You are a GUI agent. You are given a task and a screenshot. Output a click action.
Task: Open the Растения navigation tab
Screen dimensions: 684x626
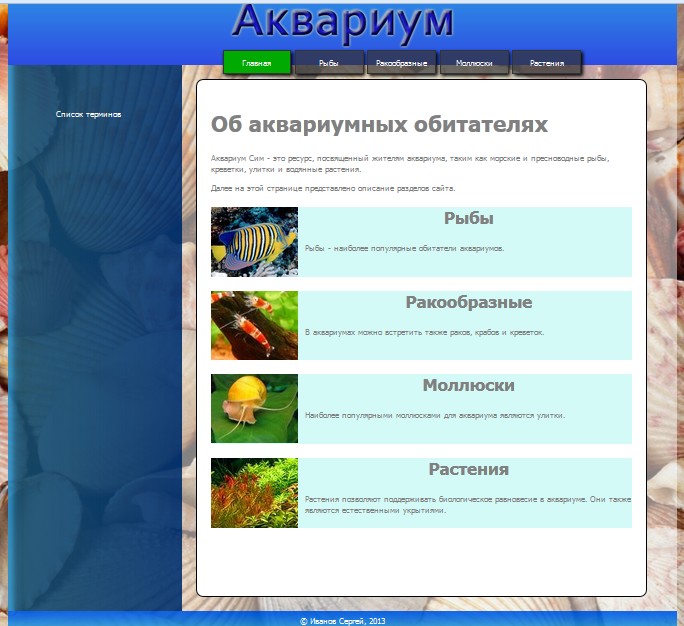click(x=547, y=63)
